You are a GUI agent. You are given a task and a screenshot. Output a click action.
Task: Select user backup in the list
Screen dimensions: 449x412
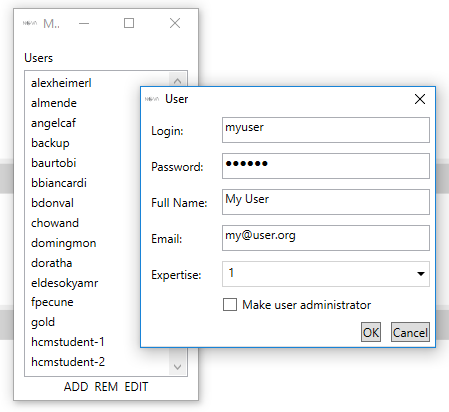50,143
